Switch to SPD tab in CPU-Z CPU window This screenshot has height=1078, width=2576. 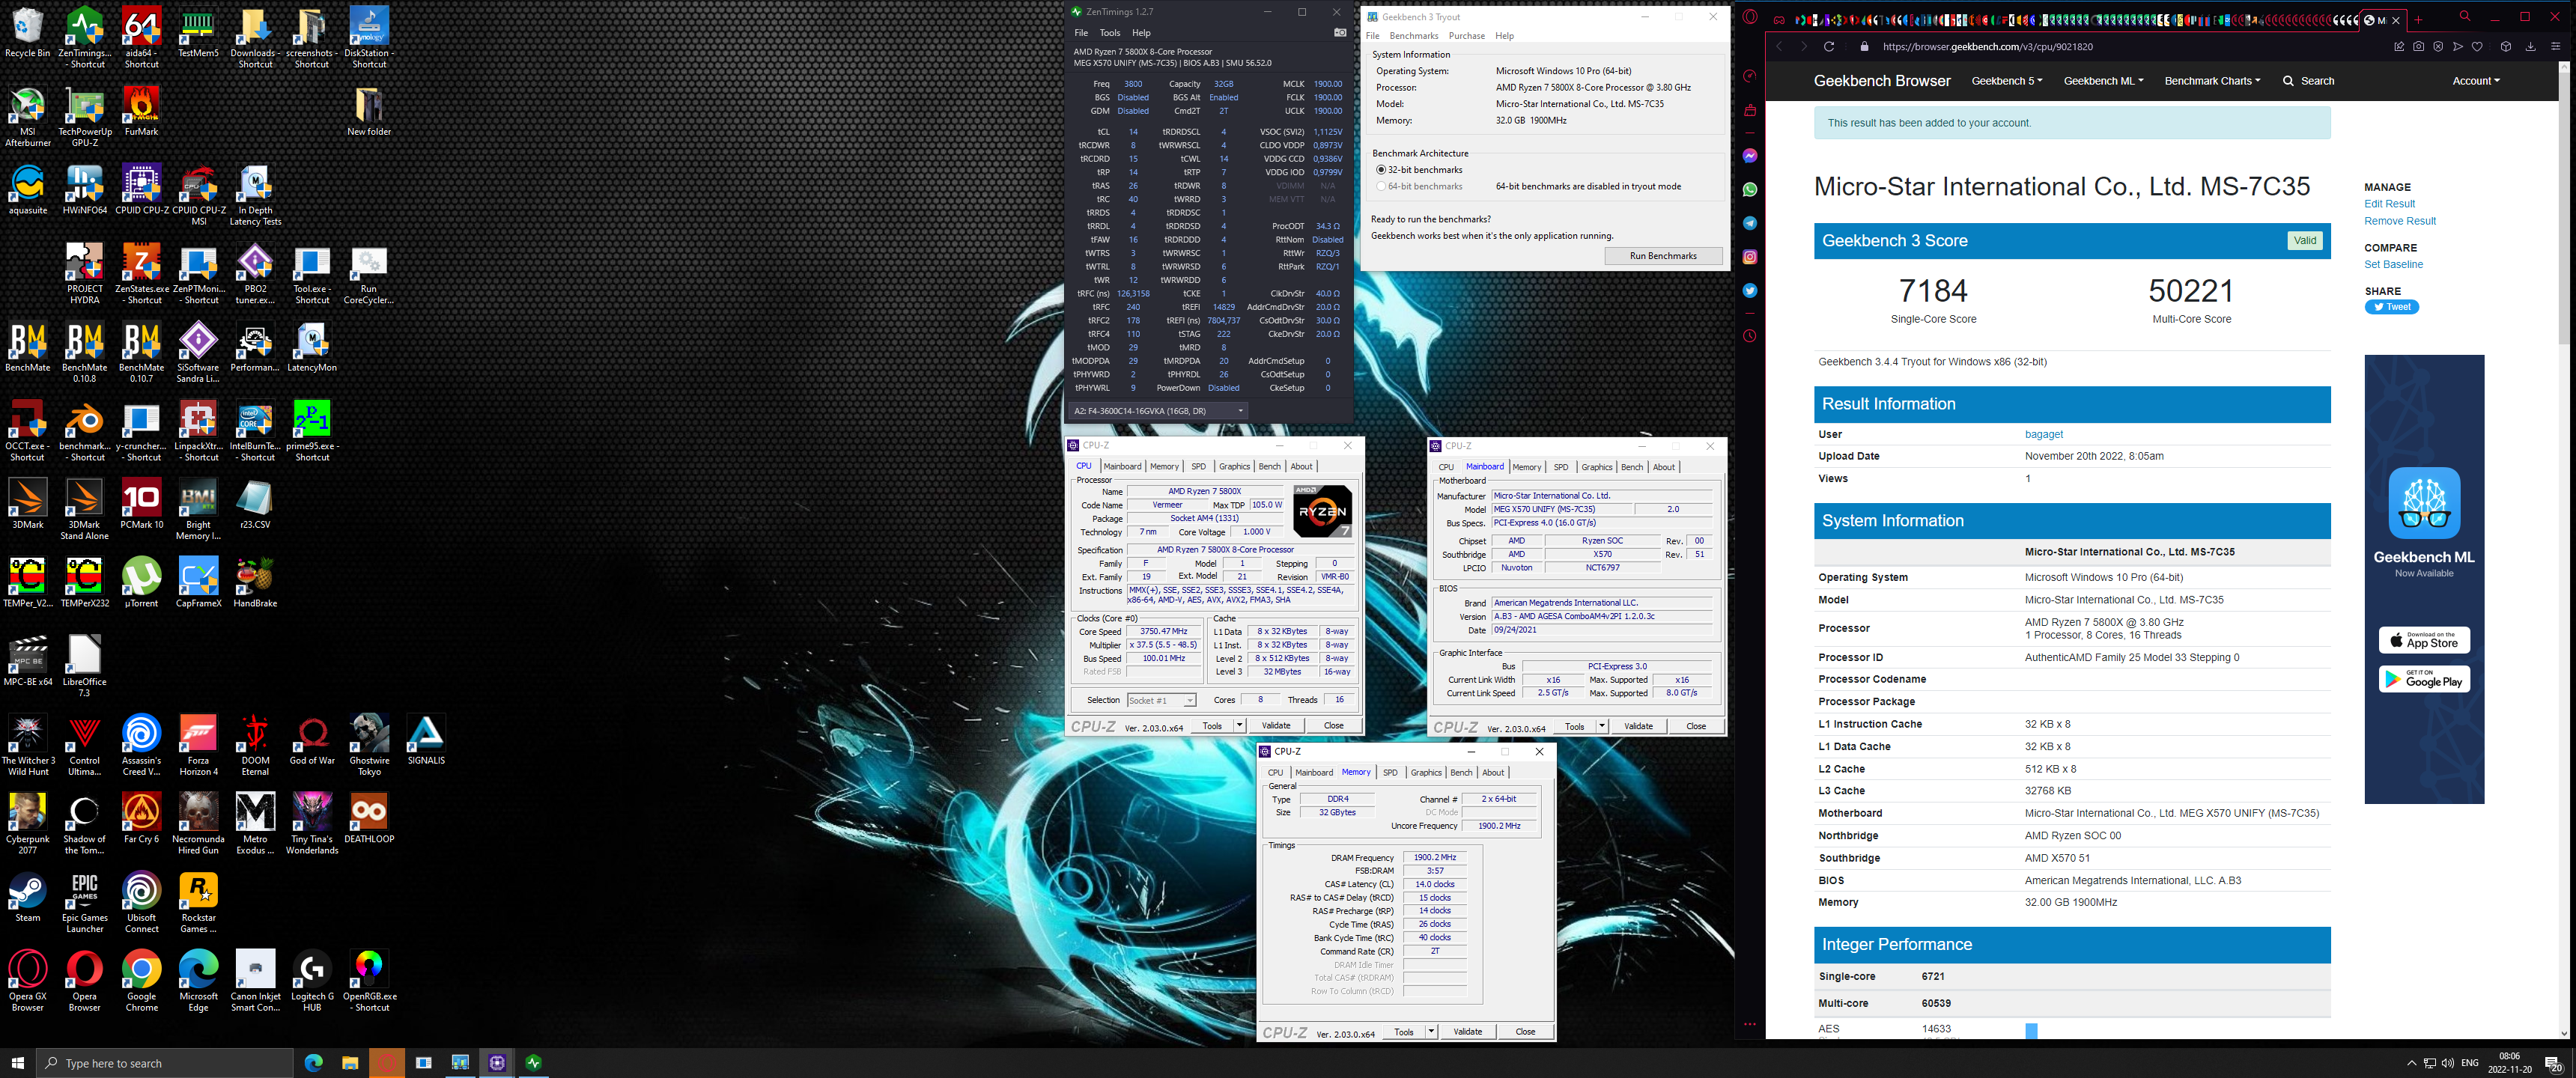pos(1198,467)
